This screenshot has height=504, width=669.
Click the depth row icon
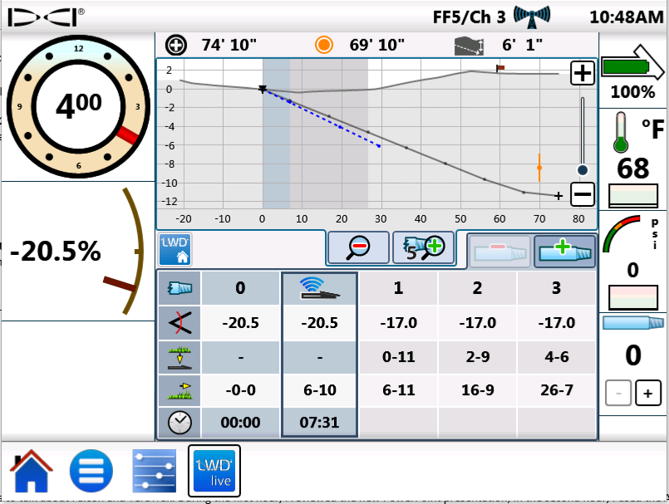point(180,357)
